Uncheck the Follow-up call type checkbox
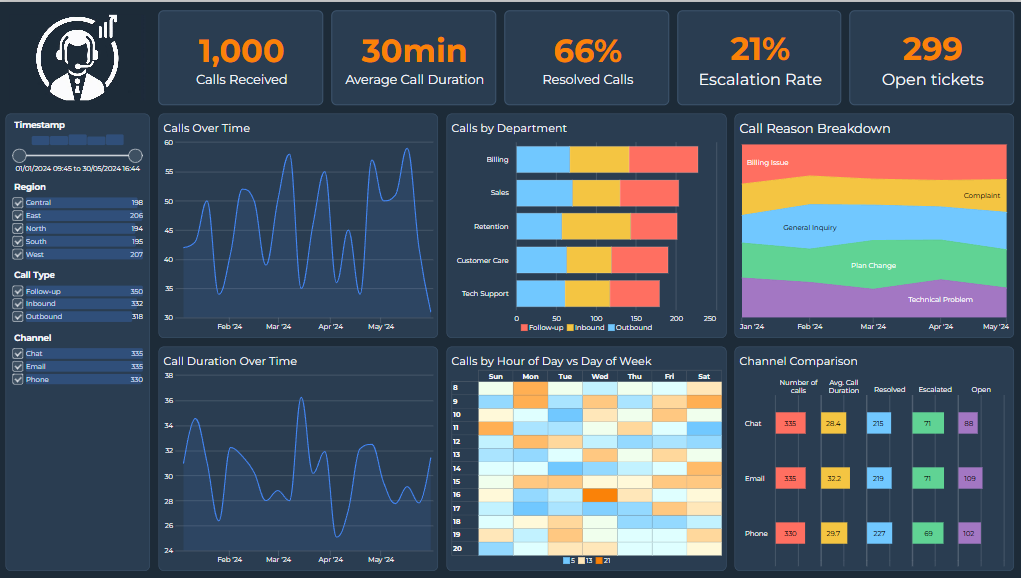1021x578 pixels. tap(18, 291)
